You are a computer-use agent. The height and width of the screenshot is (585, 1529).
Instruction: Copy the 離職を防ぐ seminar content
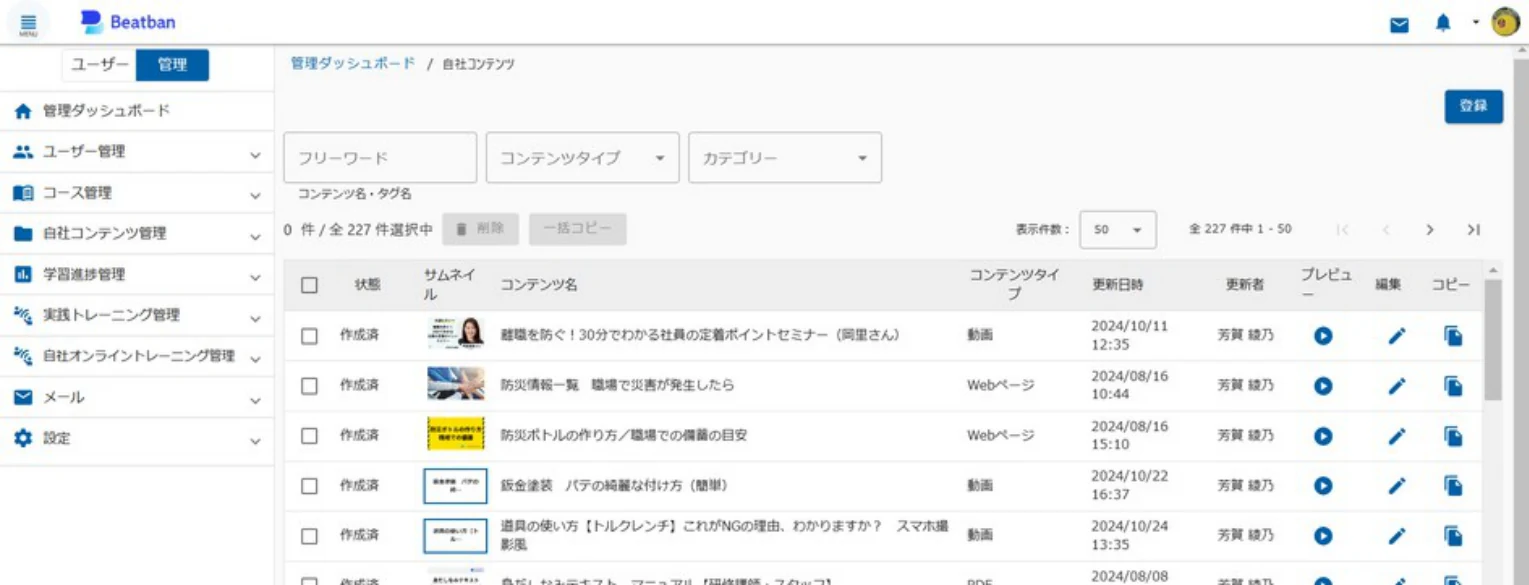pos(1454,336)
